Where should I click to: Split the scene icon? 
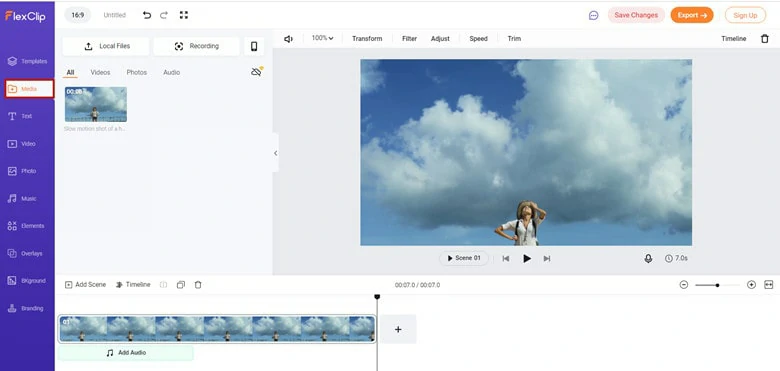163,285
